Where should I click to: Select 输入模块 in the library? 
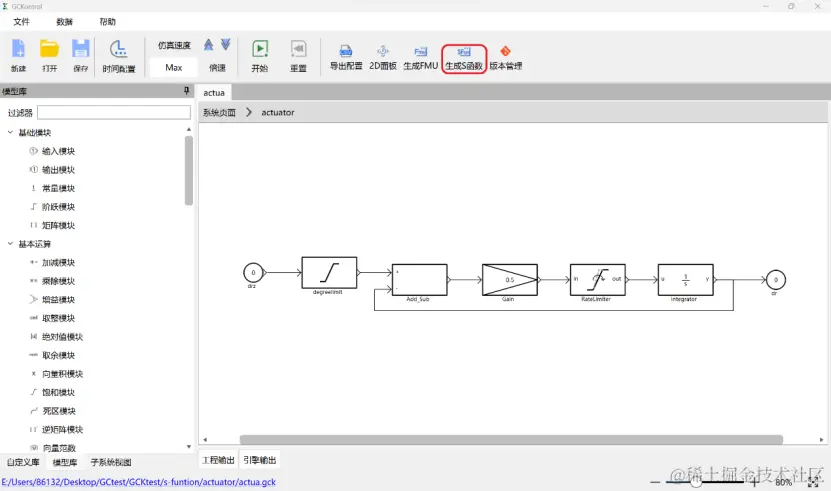click(58, 151)
